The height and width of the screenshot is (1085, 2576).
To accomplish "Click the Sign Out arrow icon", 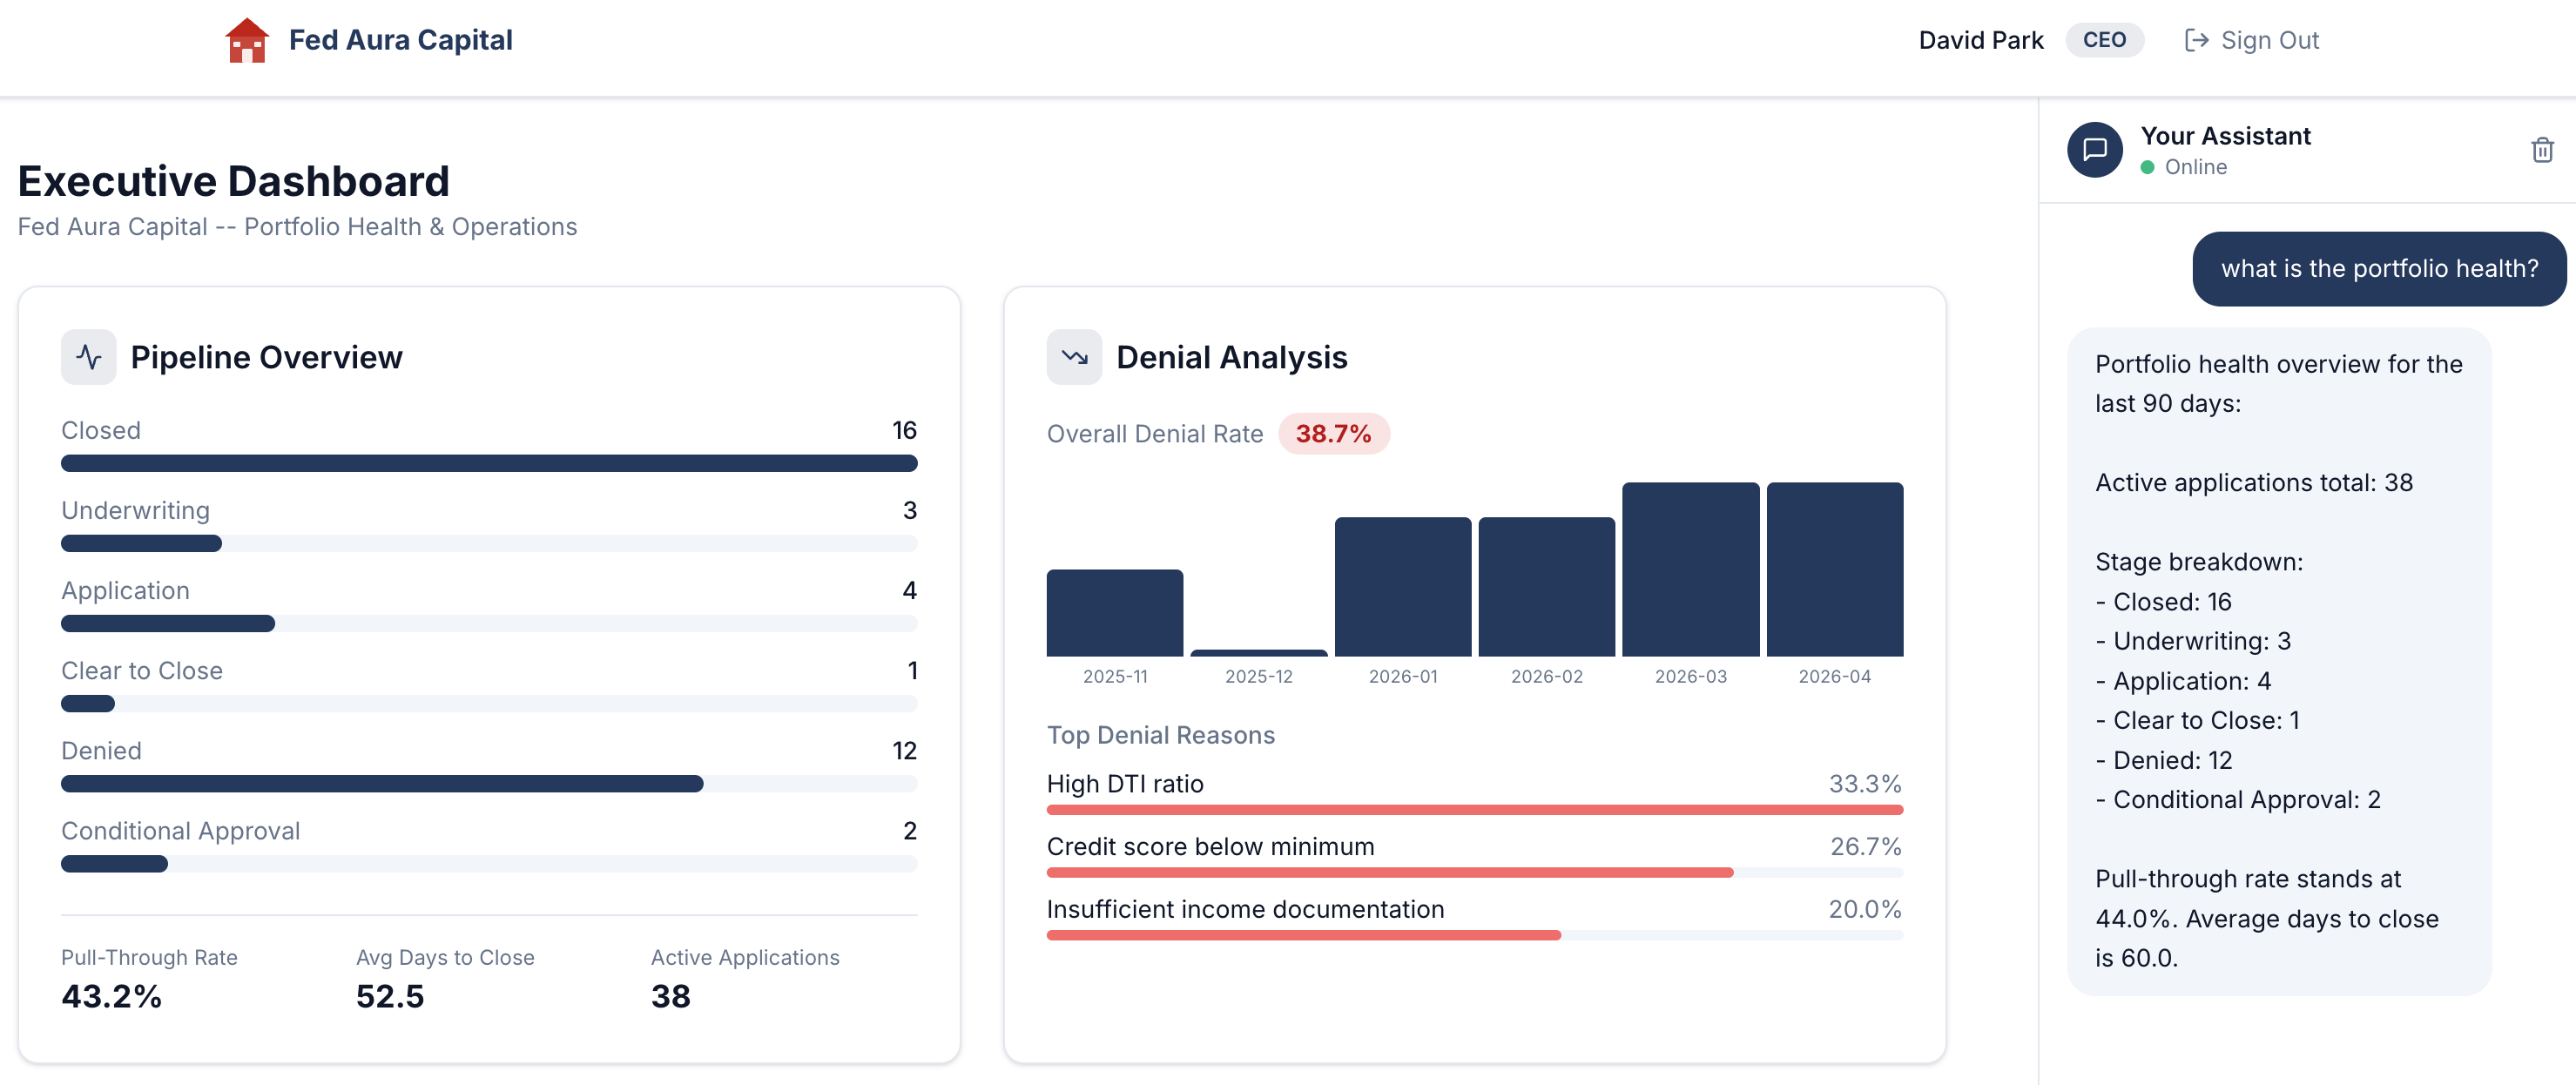I will pos(2196,40).
